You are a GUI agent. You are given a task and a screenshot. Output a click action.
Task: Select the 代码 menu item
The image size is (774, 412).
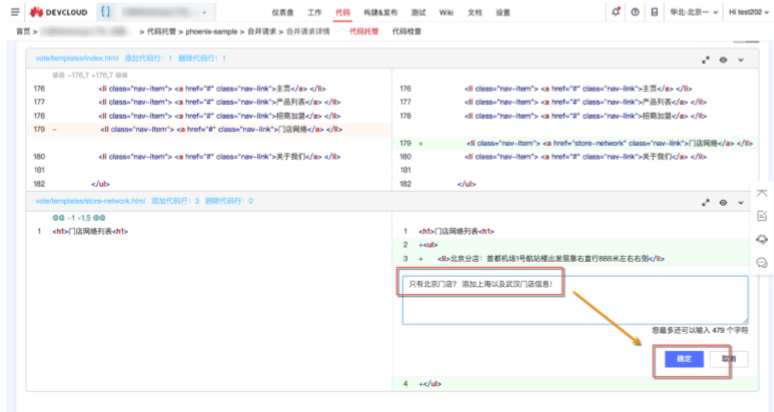coord(342,12)
